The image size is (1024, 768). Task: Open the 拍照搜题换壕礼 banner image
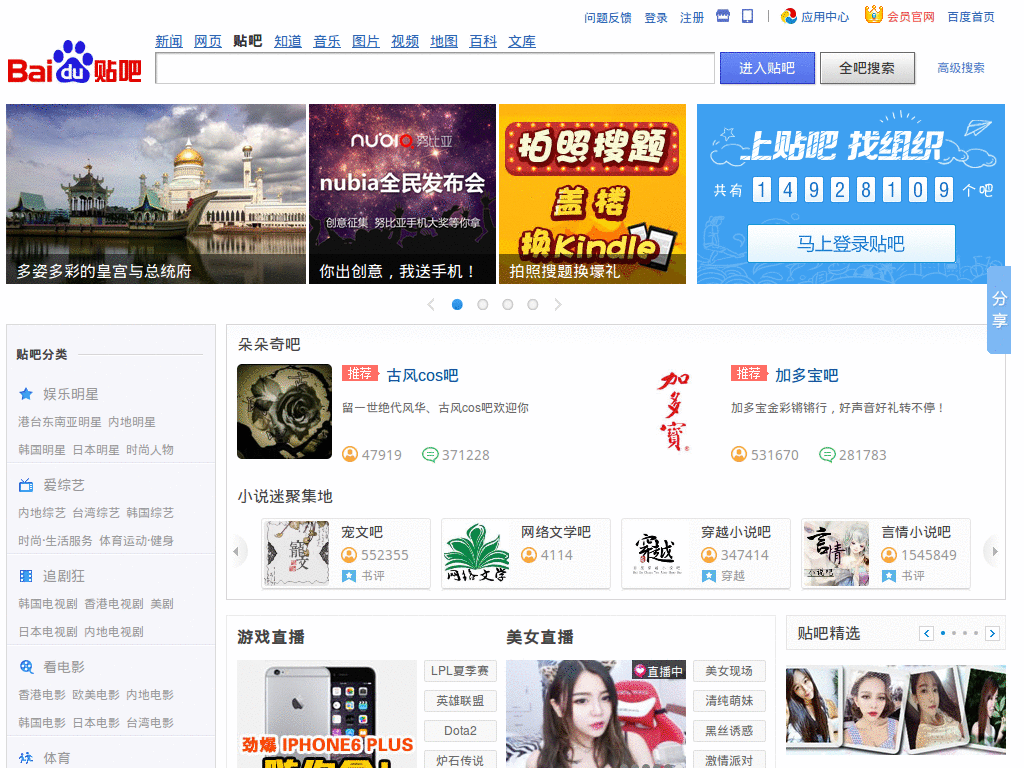point(592,194)
